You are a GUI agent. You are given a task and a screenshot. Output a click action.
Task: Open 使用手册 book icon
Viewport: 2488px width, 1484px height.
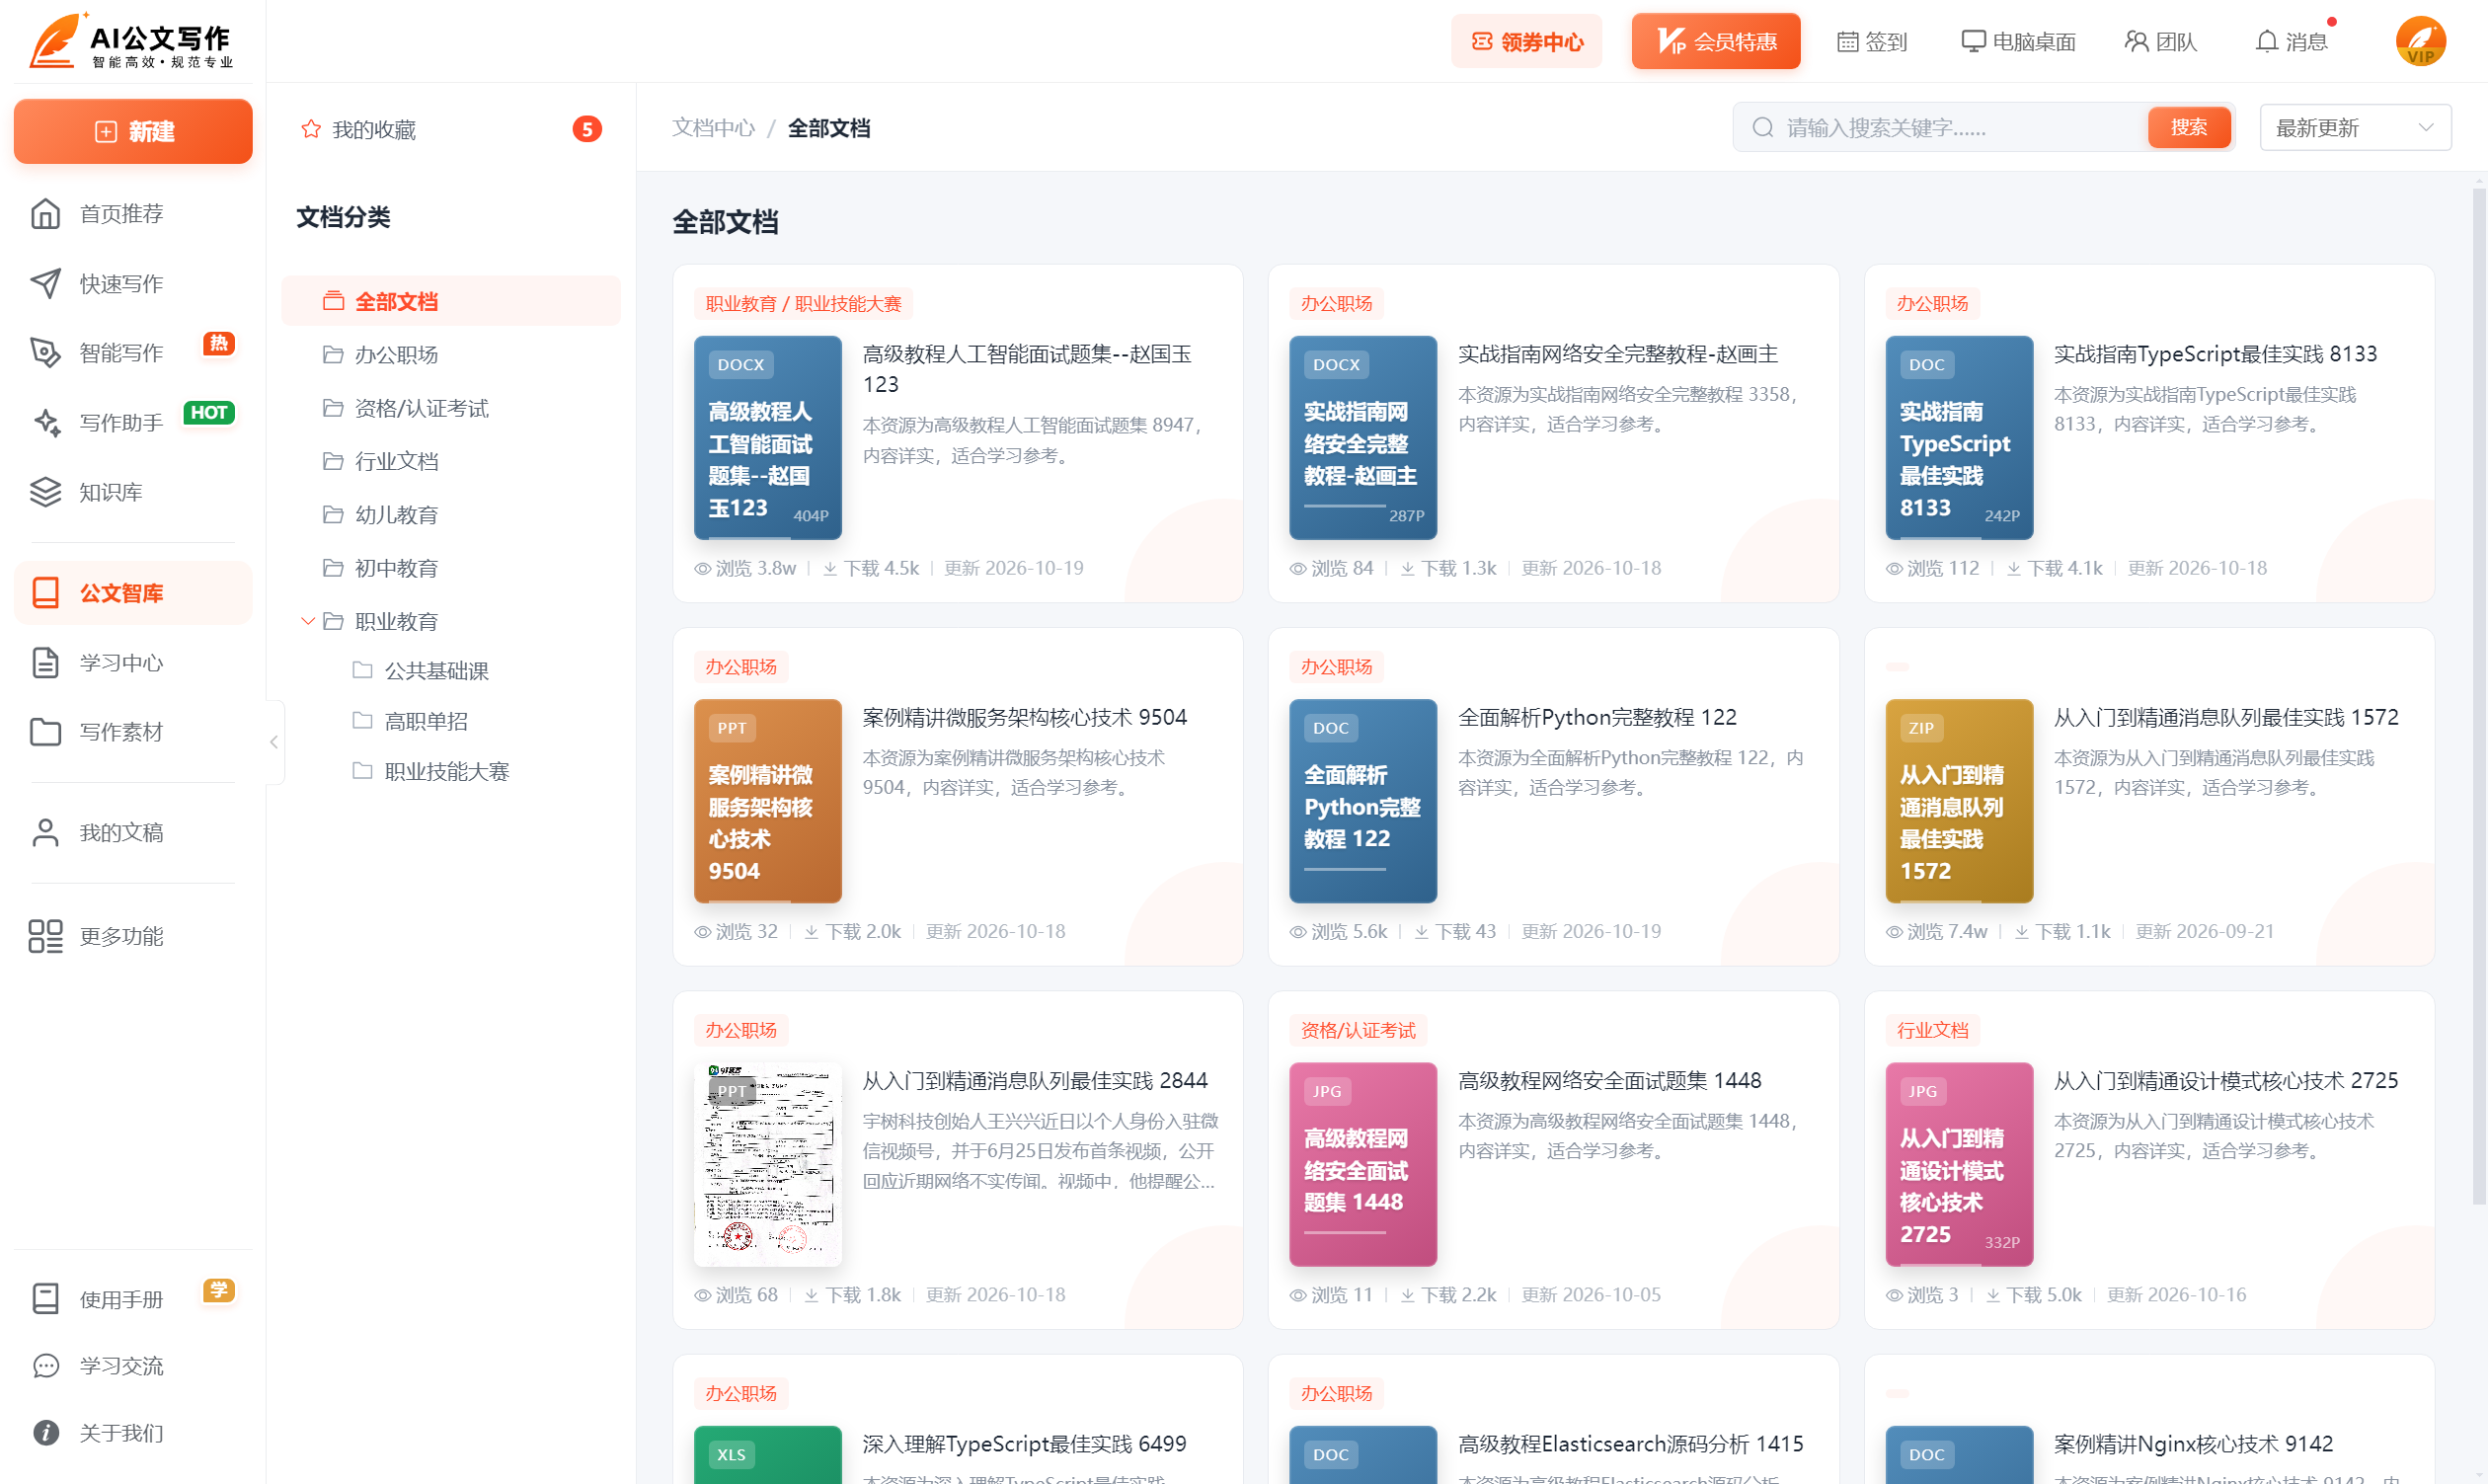[45, 1298]
